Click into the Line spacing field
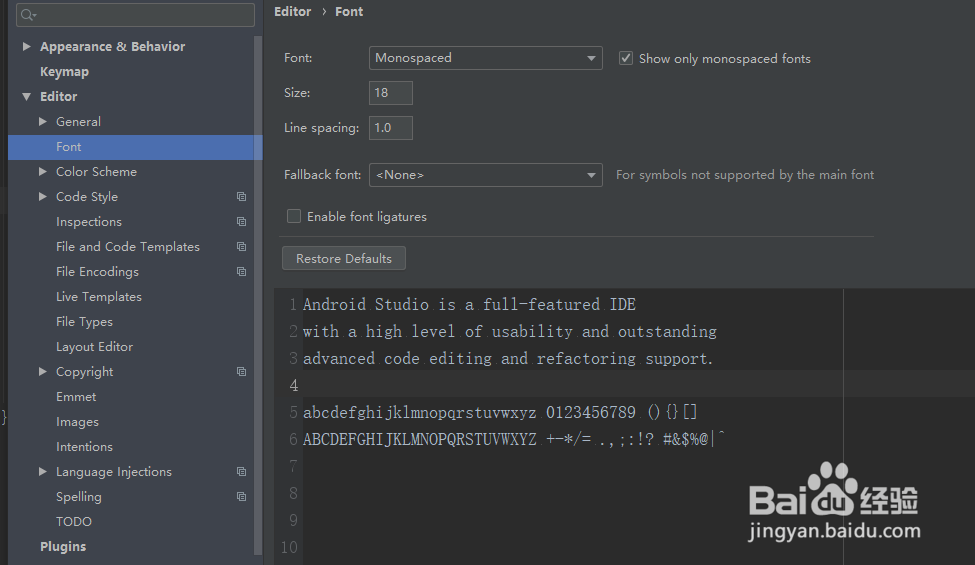 pos(390,128)
